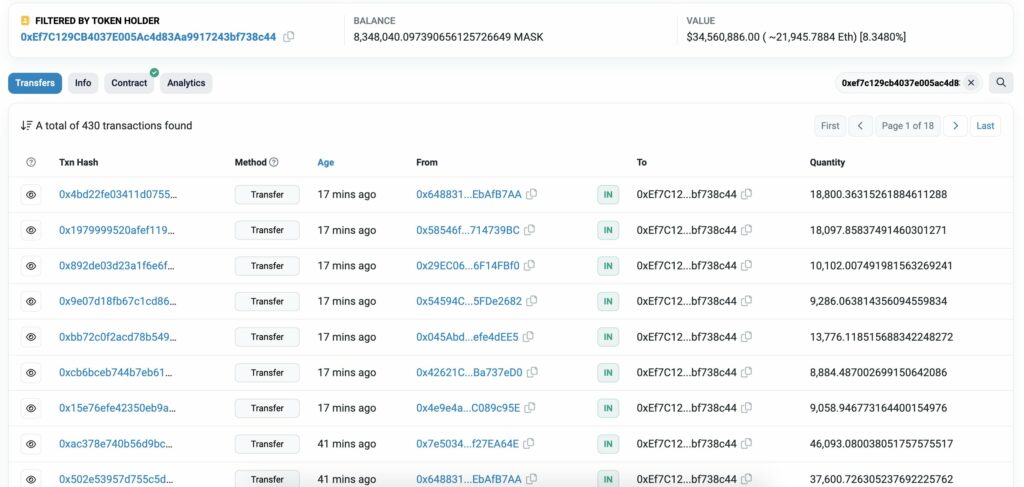1024x487 pixels.
Task: Open Method column help icon
Action: click(x=274, y=162)
